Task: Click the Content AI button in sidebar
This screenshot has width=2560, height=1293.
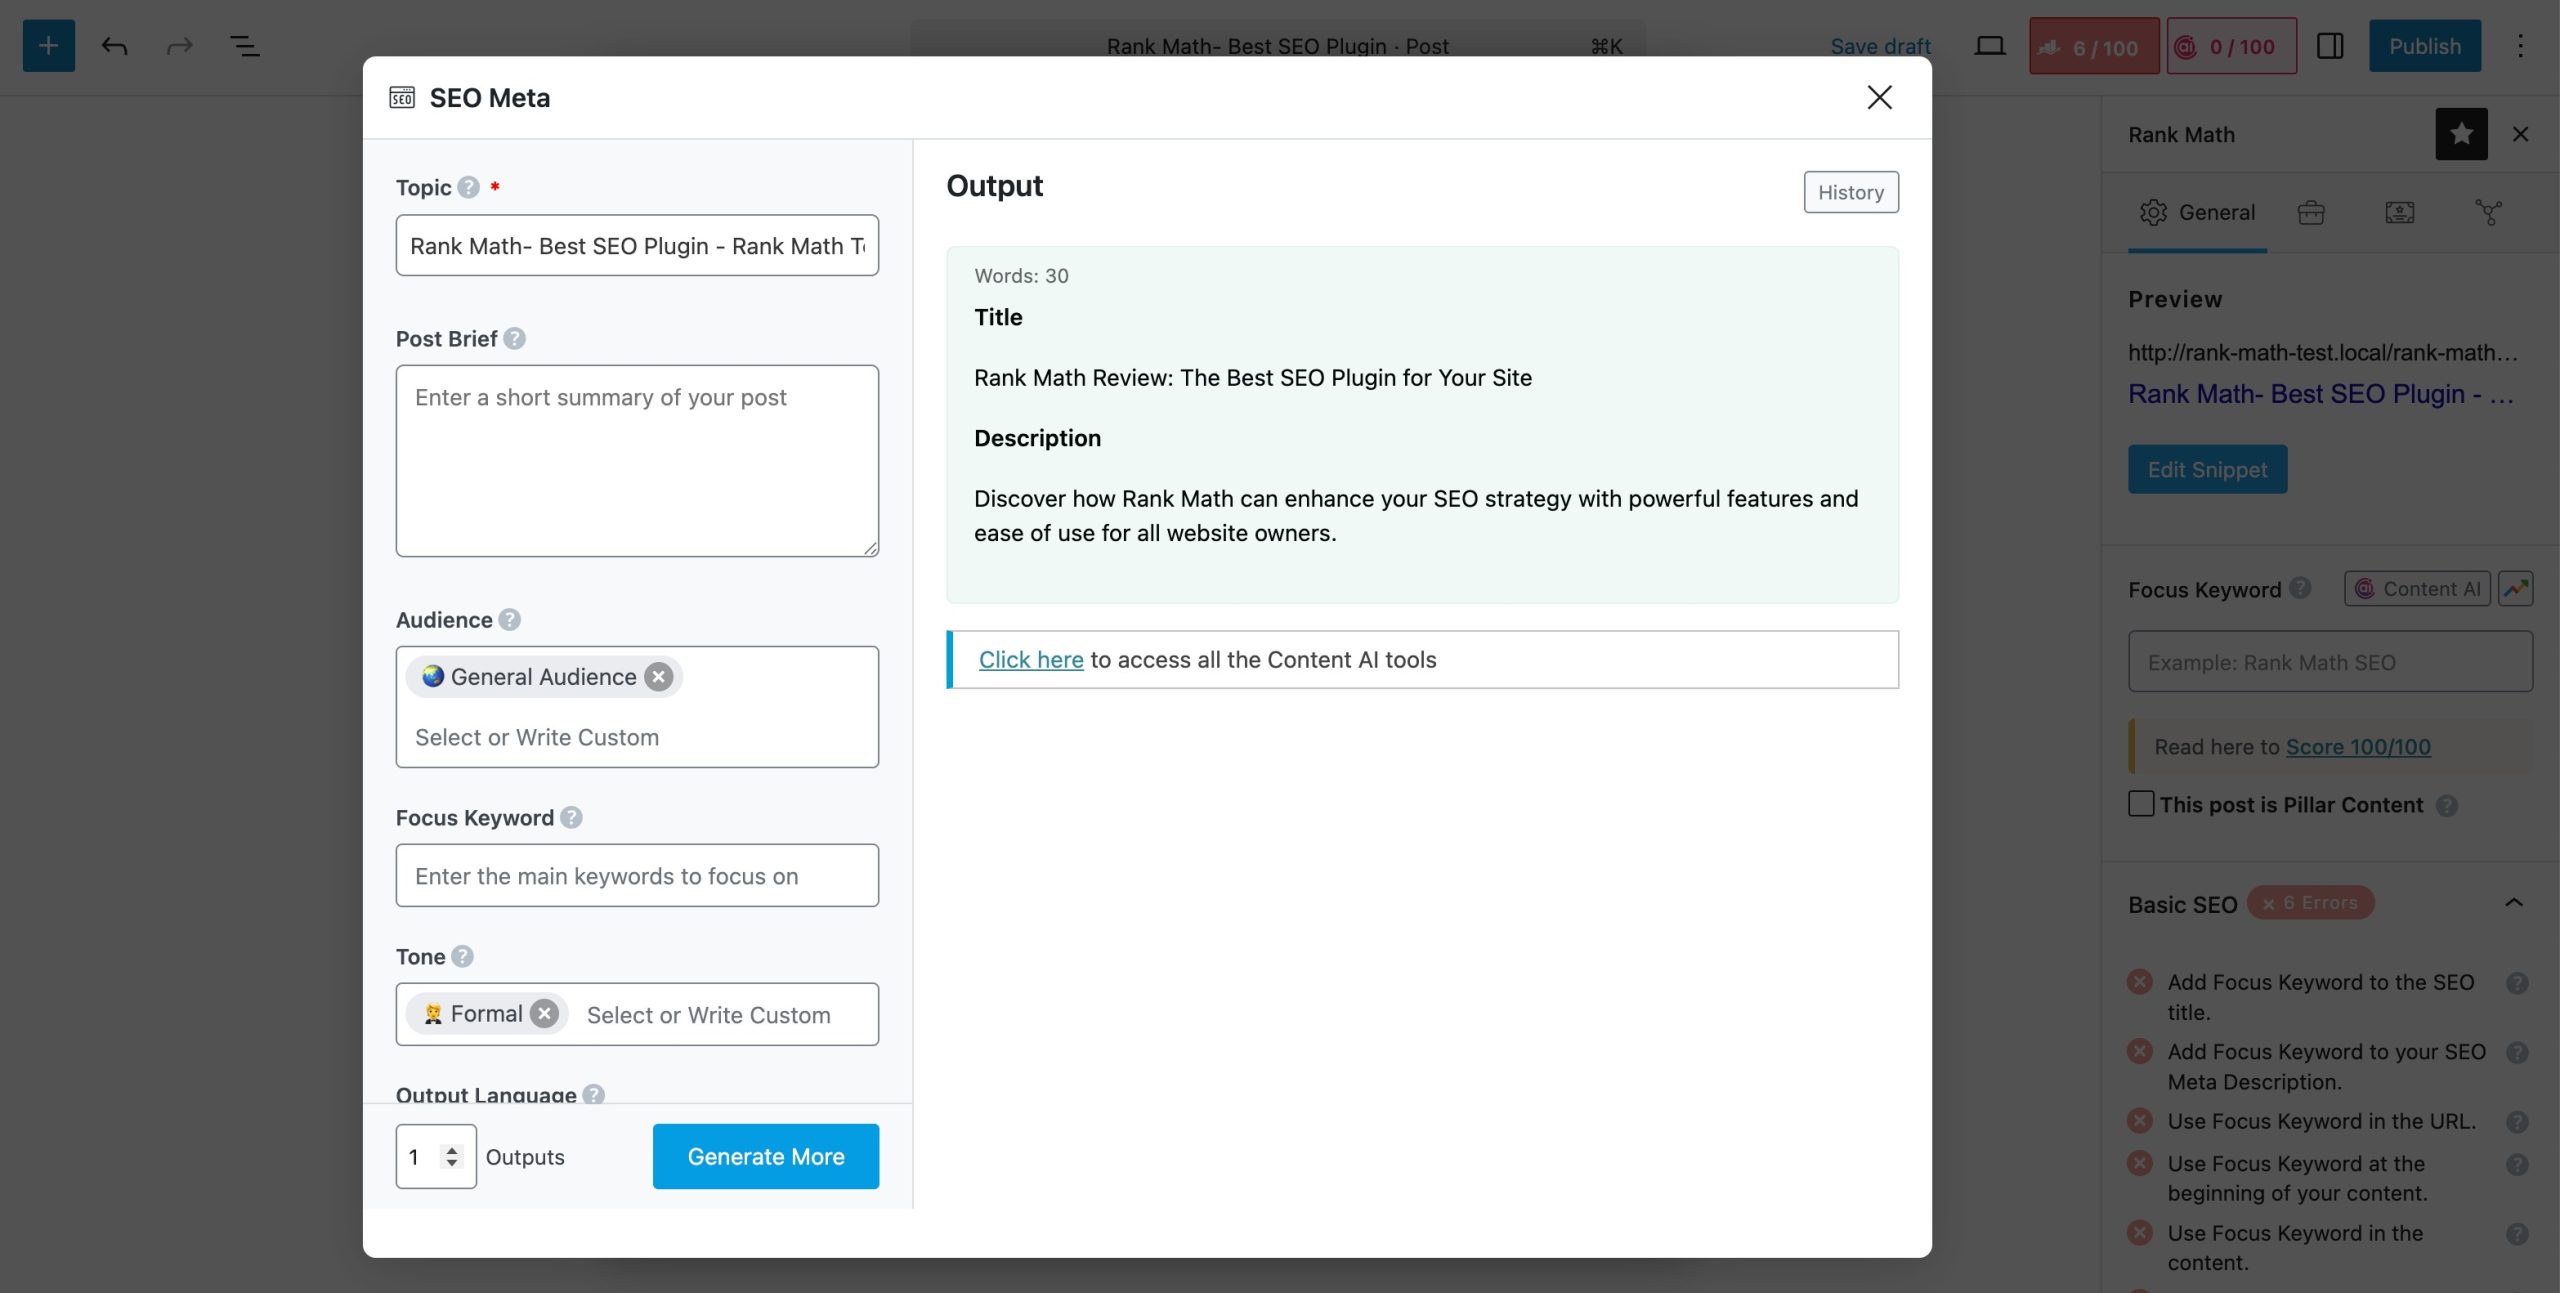Action: 2417,589
